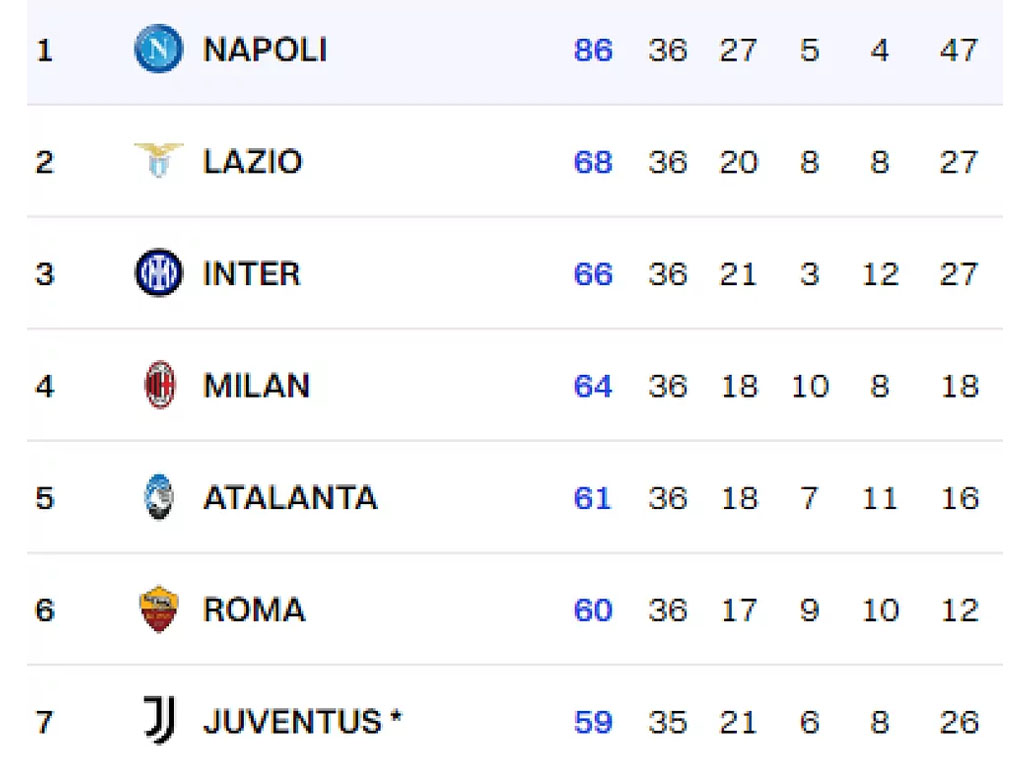
Task: Click the Lazio eagle crest icon
Action: click(x=159, y=160)
